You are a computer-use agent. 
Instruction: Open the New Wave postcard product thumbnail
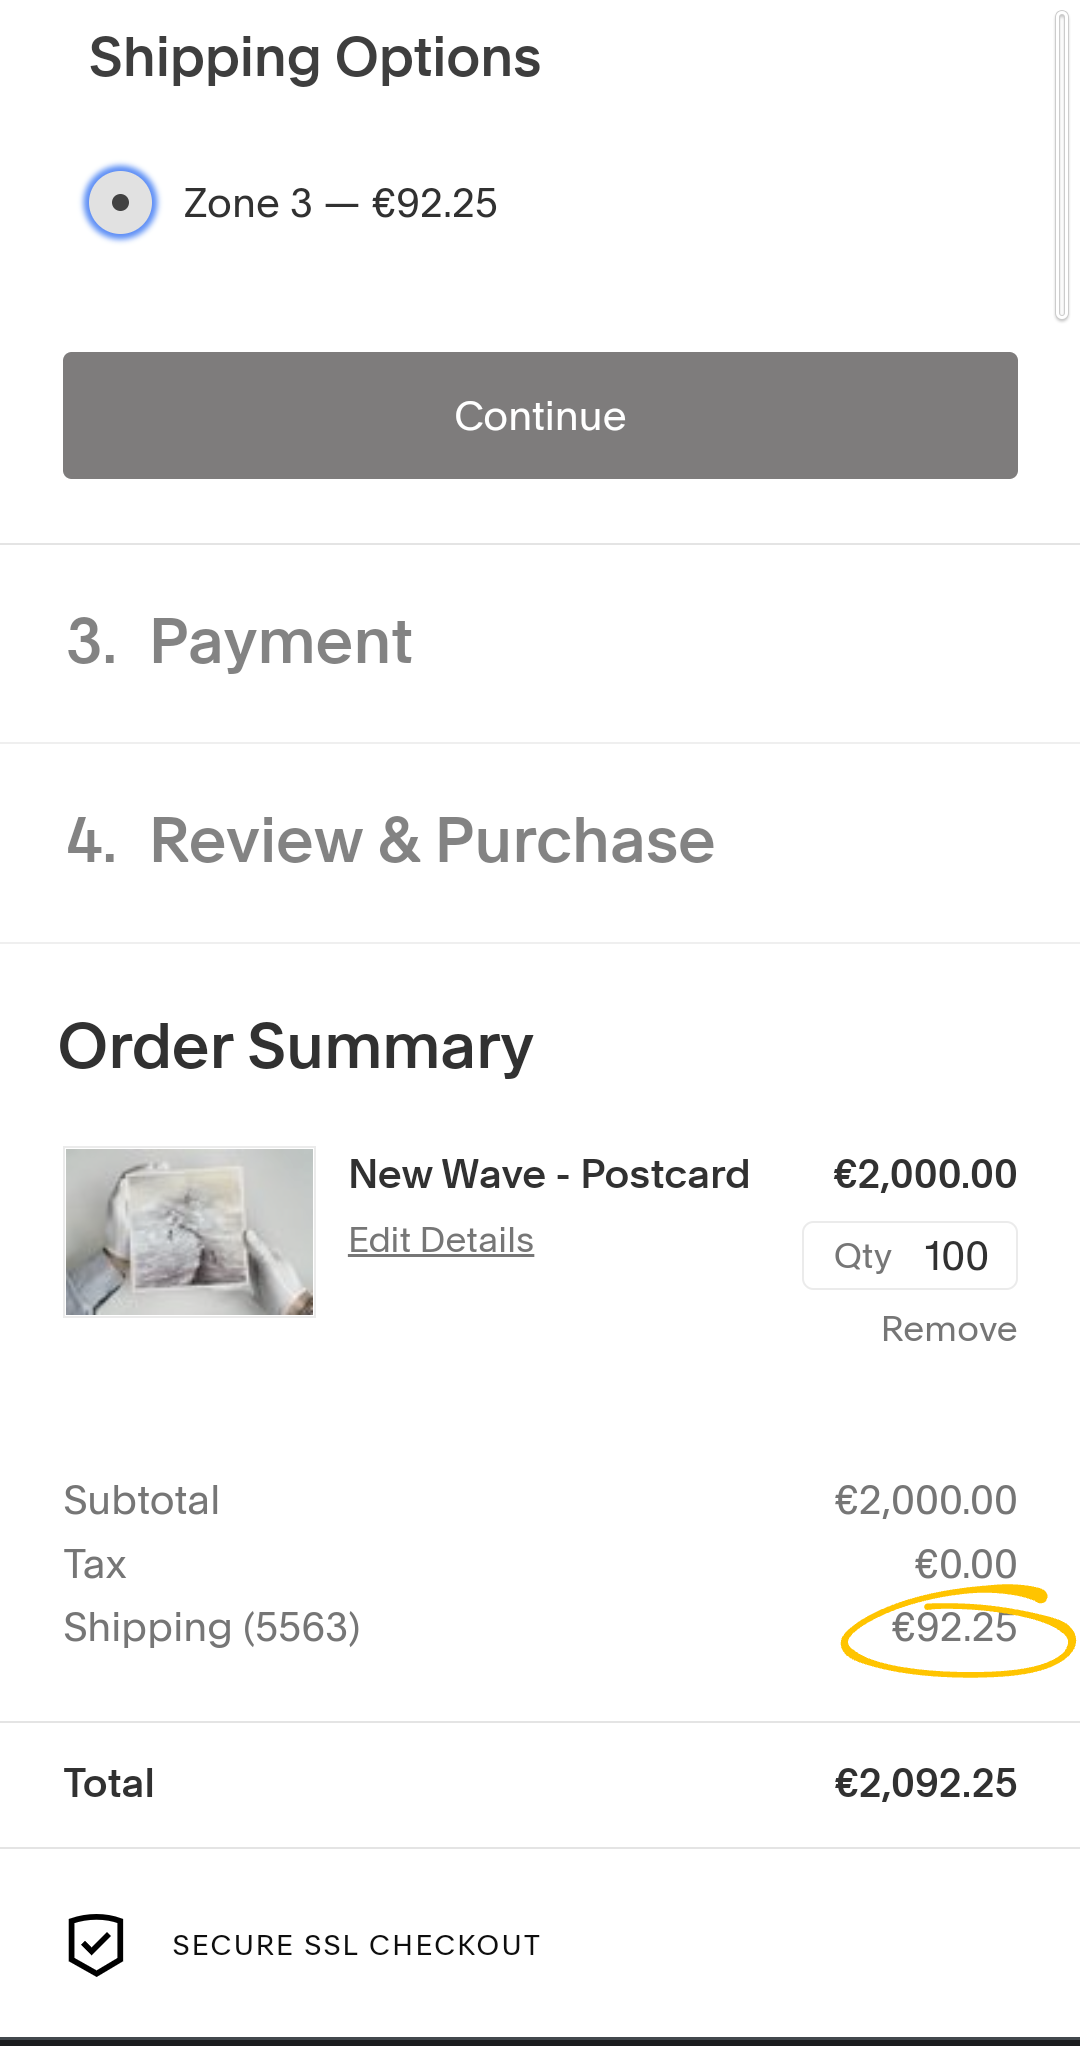click(x=189, y=1231)
